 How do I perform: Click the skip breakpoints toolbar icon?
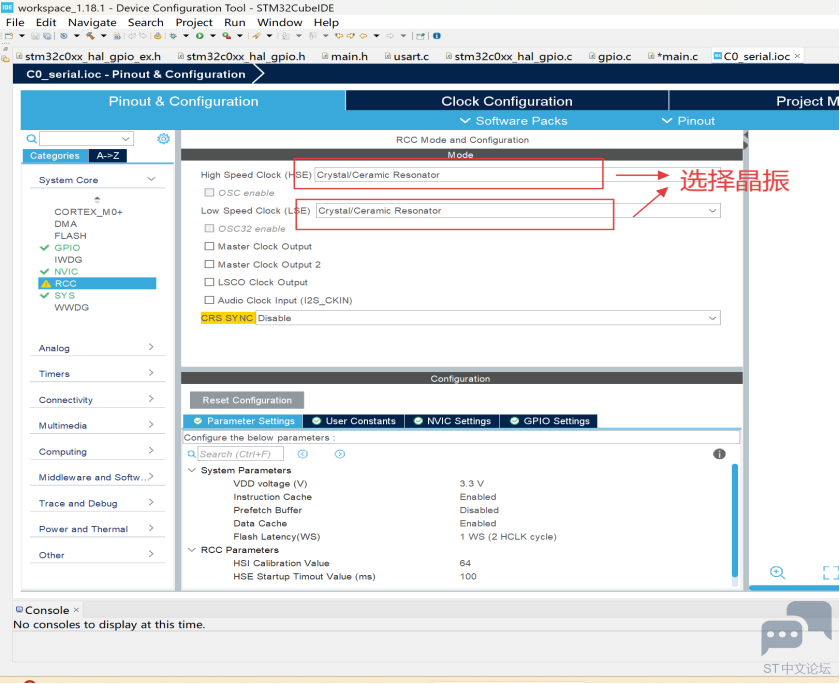pyautogui.click(x=63, y=36)
